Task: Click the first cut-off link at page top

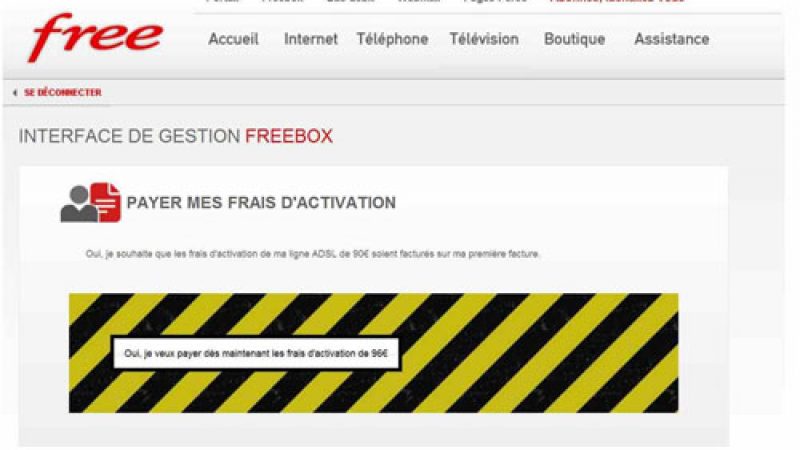Action: (x=223, y=2)
